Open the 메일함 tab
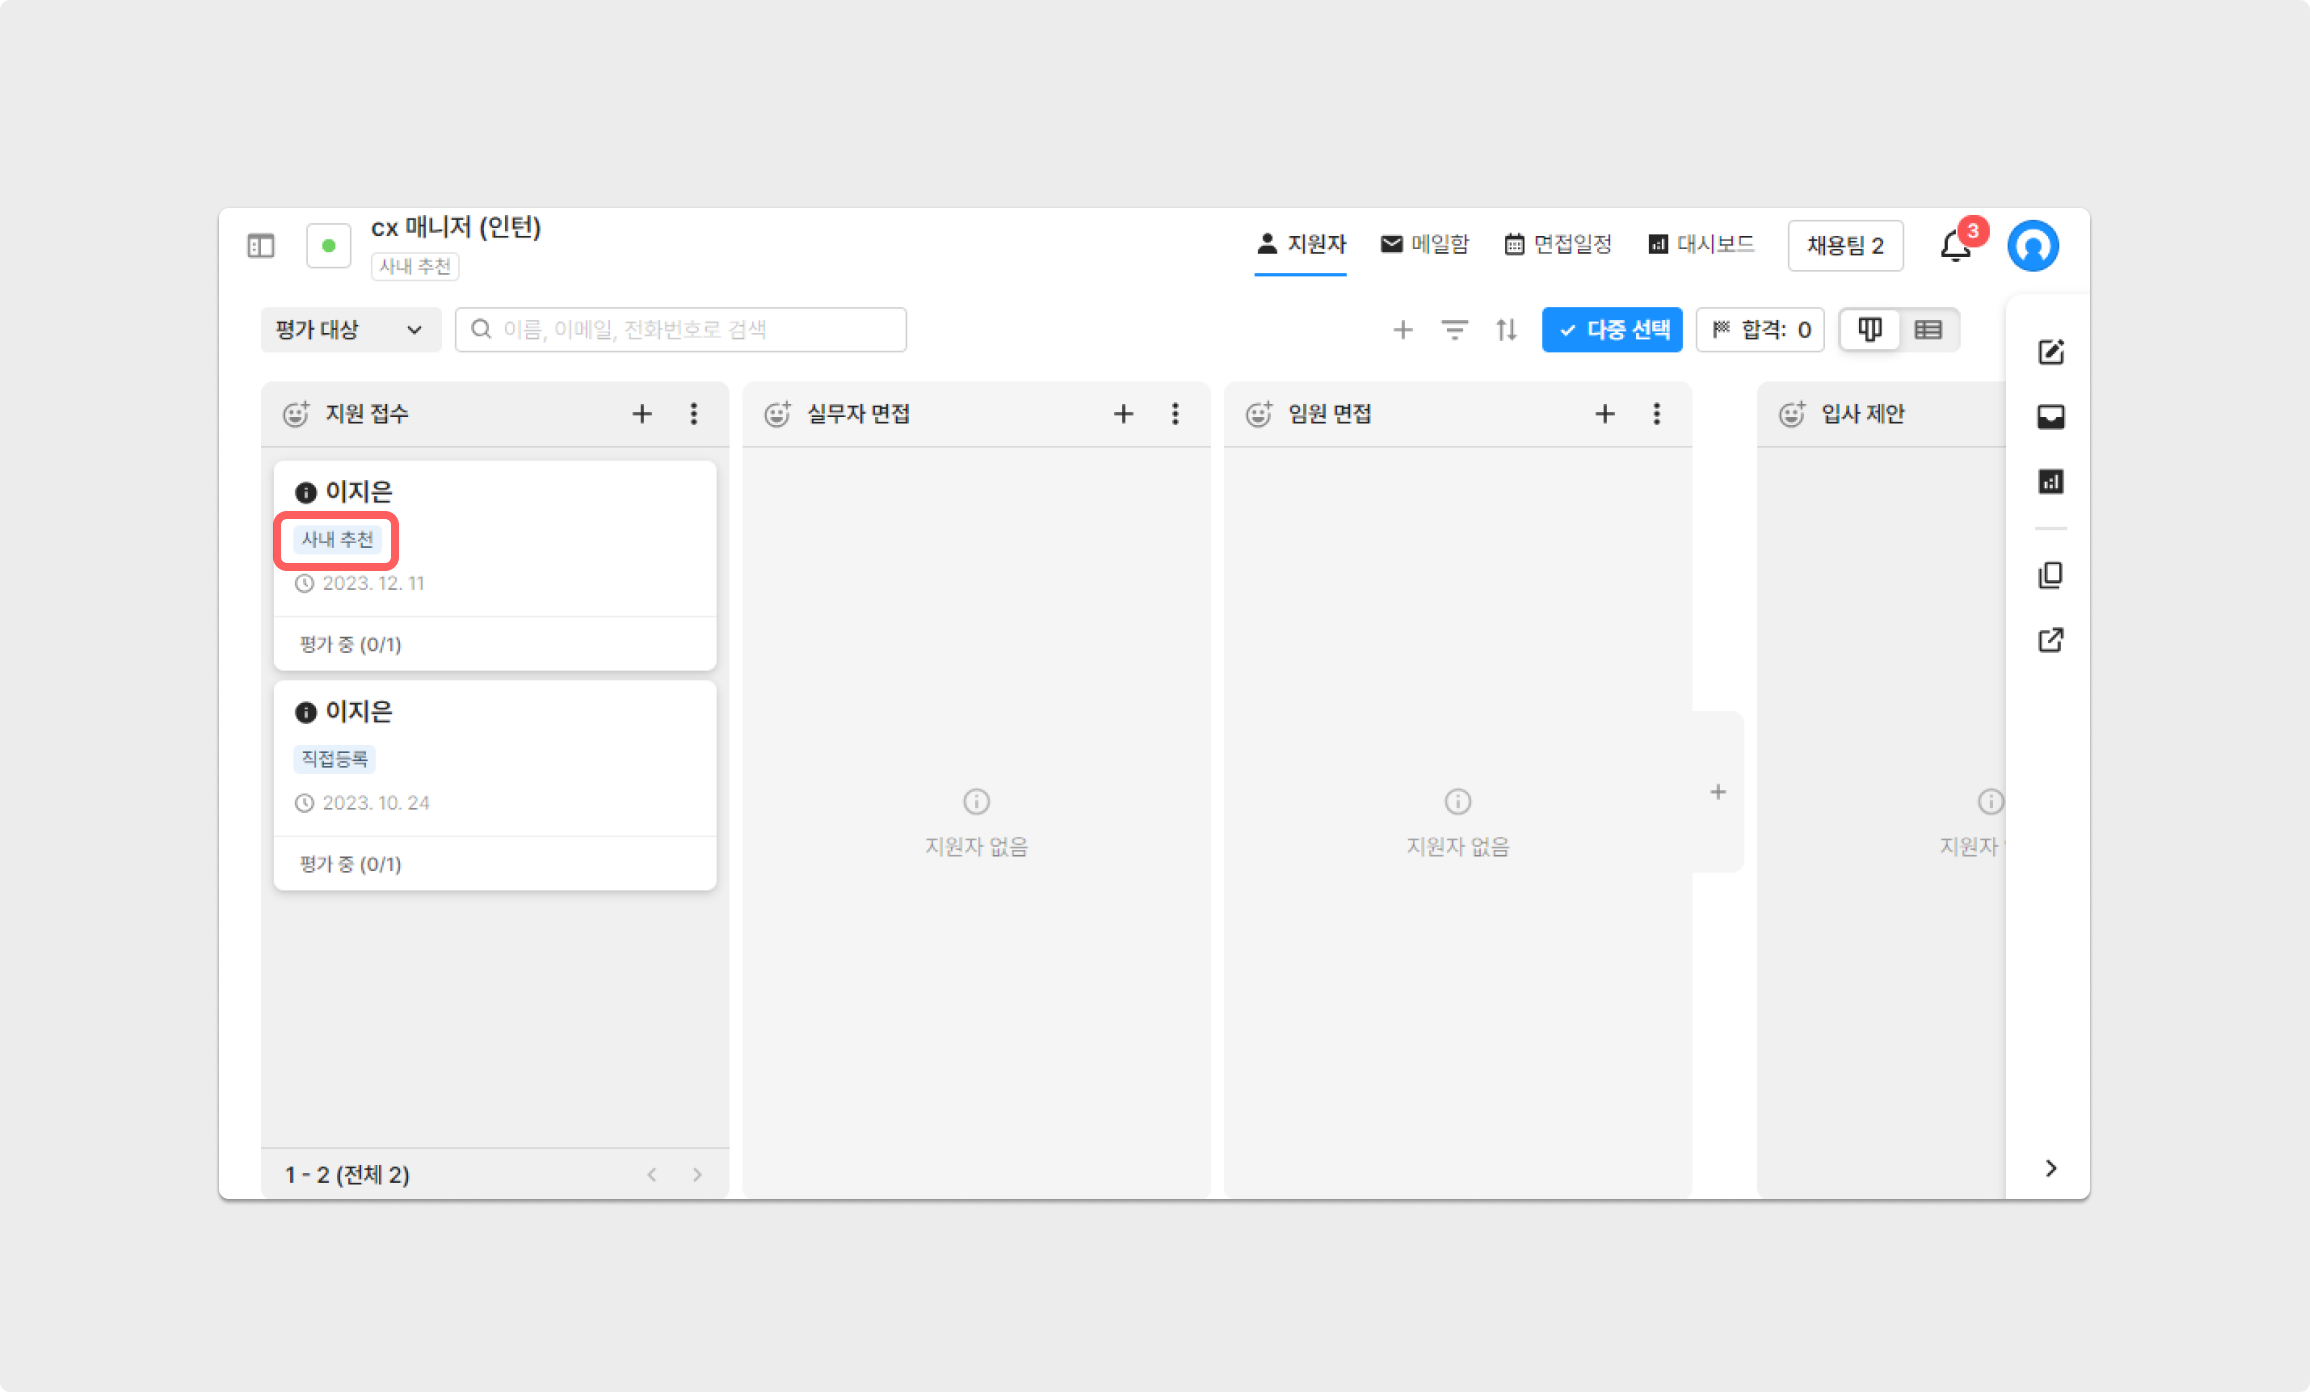 tap(1425, 245)
